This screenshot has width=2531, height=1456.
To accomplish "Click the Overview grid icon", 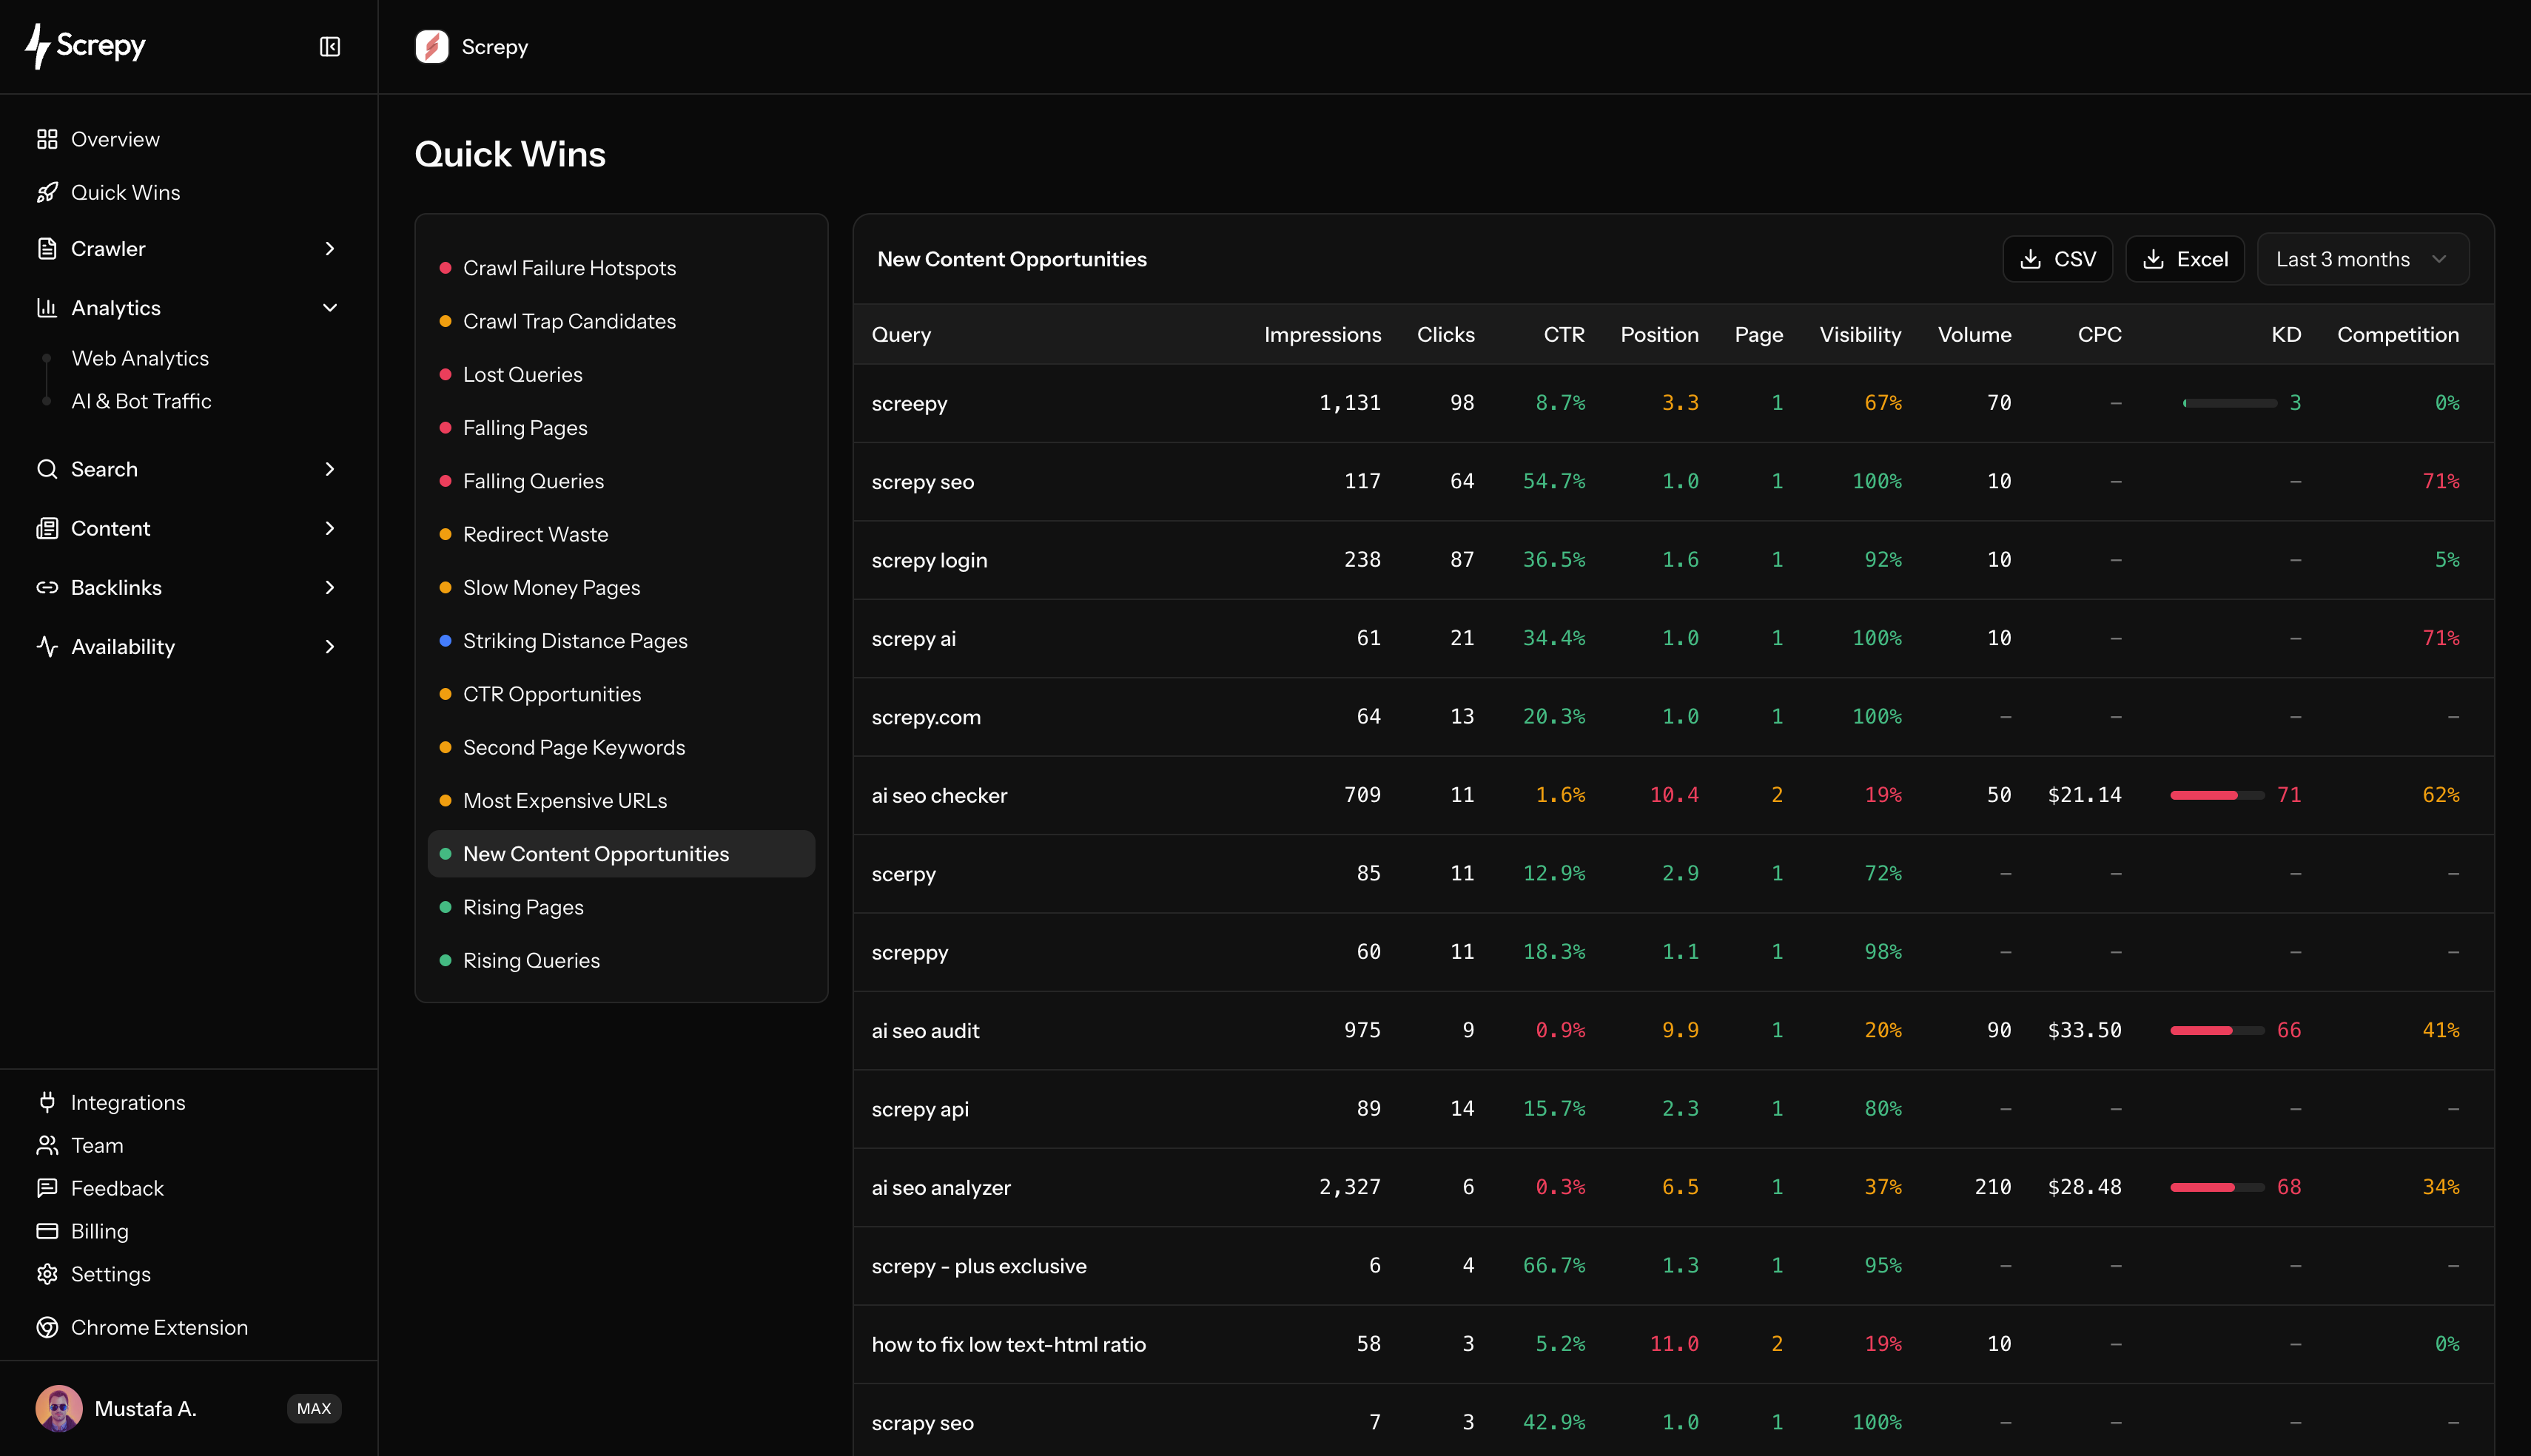I will point(47,139).
